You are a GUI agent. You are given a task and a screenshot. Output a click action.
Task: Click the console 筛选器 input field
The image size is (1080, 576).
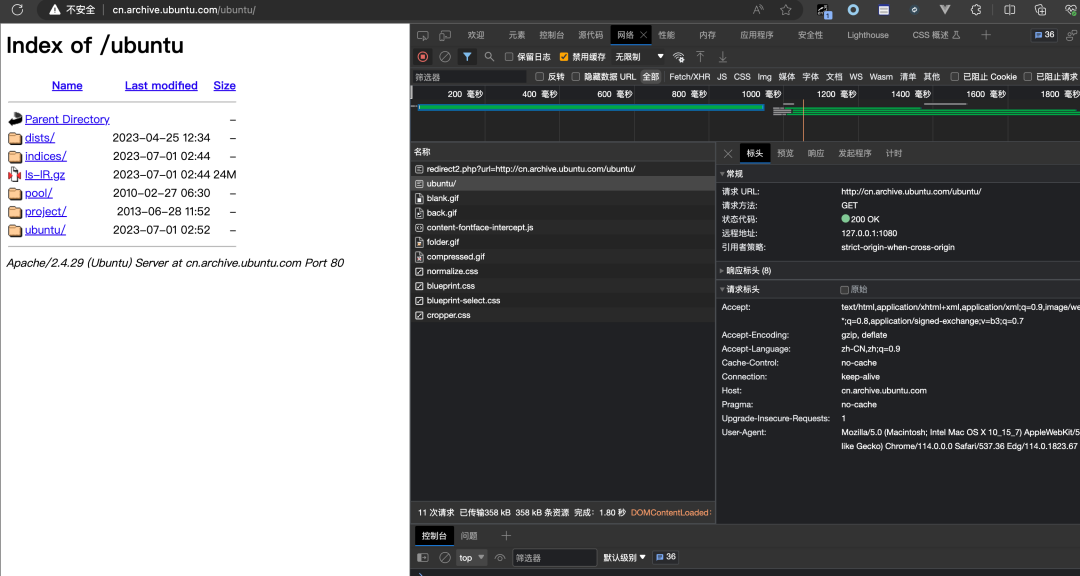[x=554, y=557]
